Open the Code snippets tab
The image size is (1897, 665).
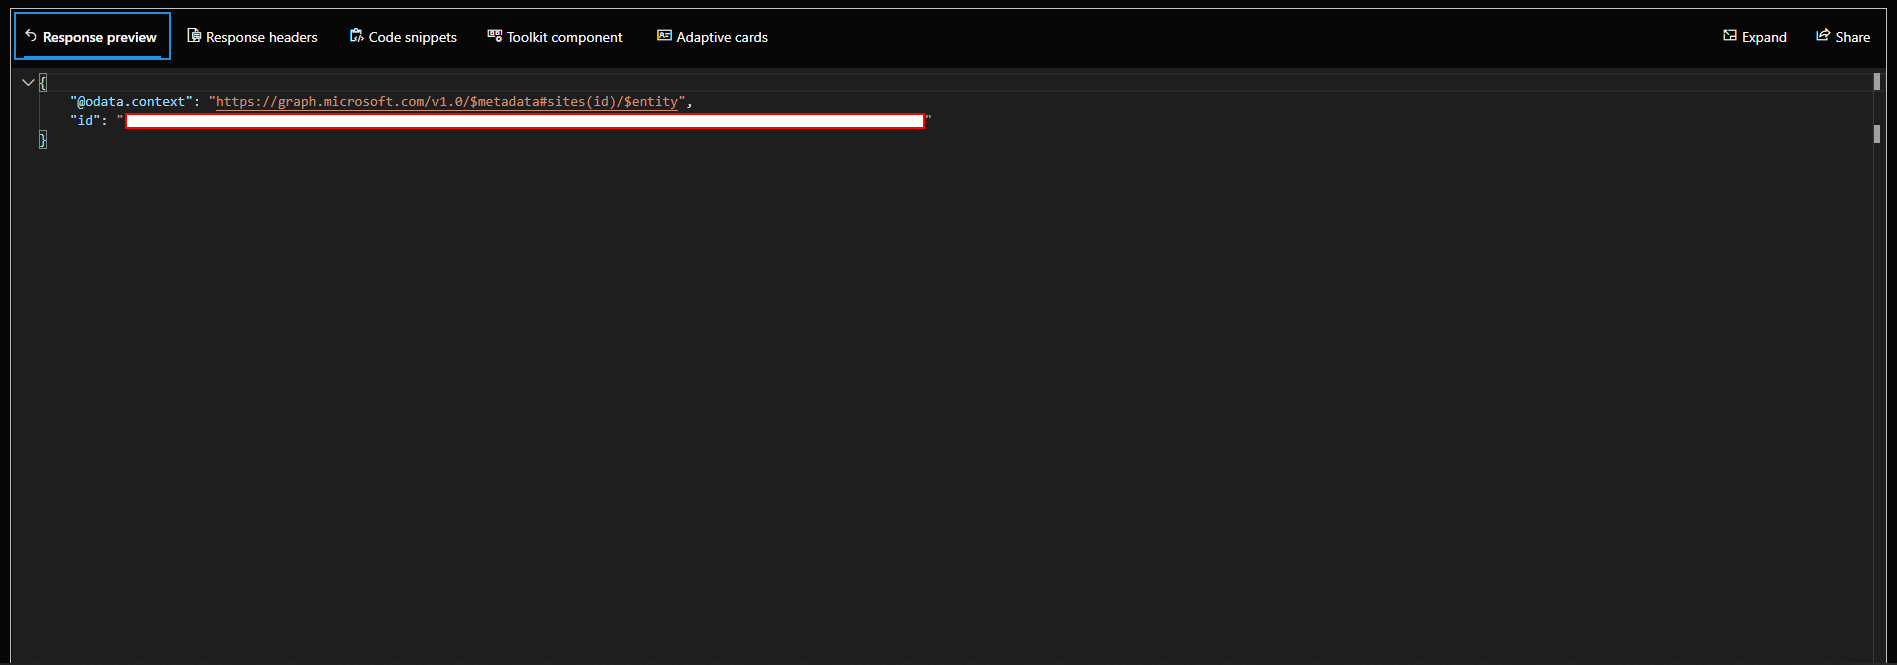tap(412, 37)
